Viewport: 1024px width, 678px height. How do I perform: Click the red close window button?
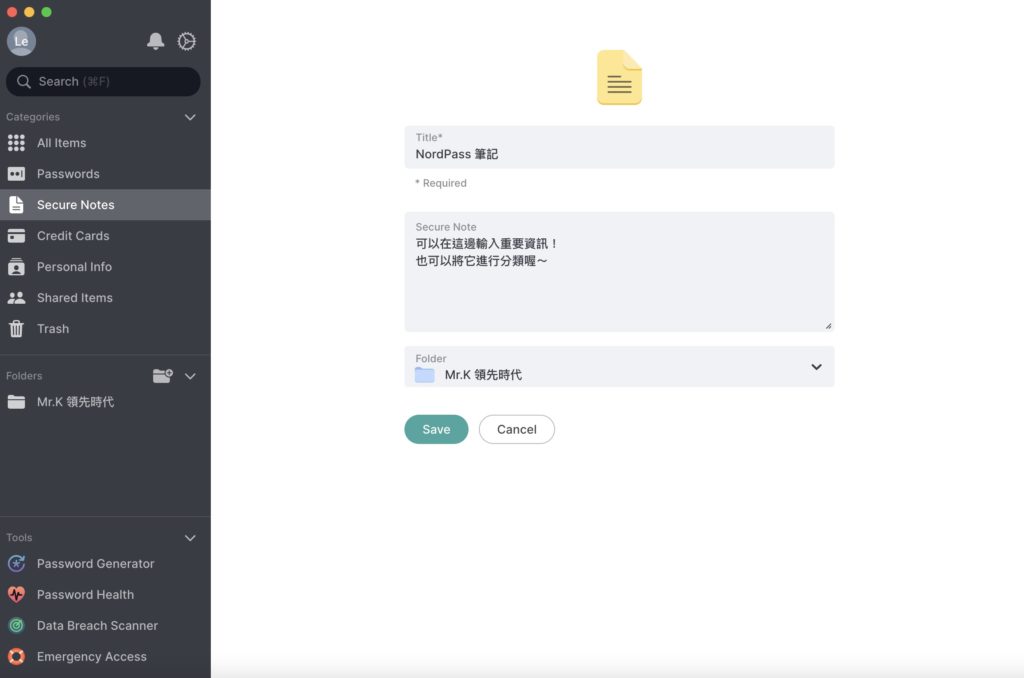coord(12,12)
